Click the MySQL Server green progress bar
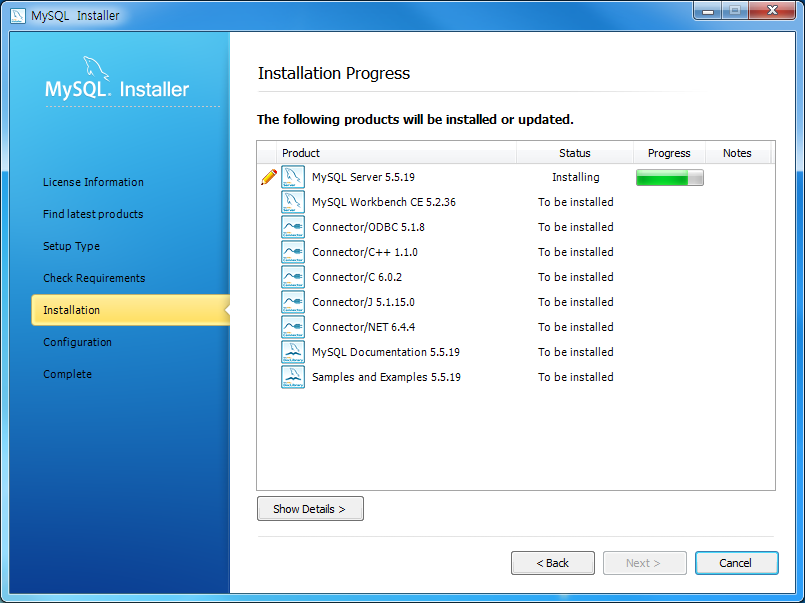The image size is (805, 603). click(x=669, y=178)
